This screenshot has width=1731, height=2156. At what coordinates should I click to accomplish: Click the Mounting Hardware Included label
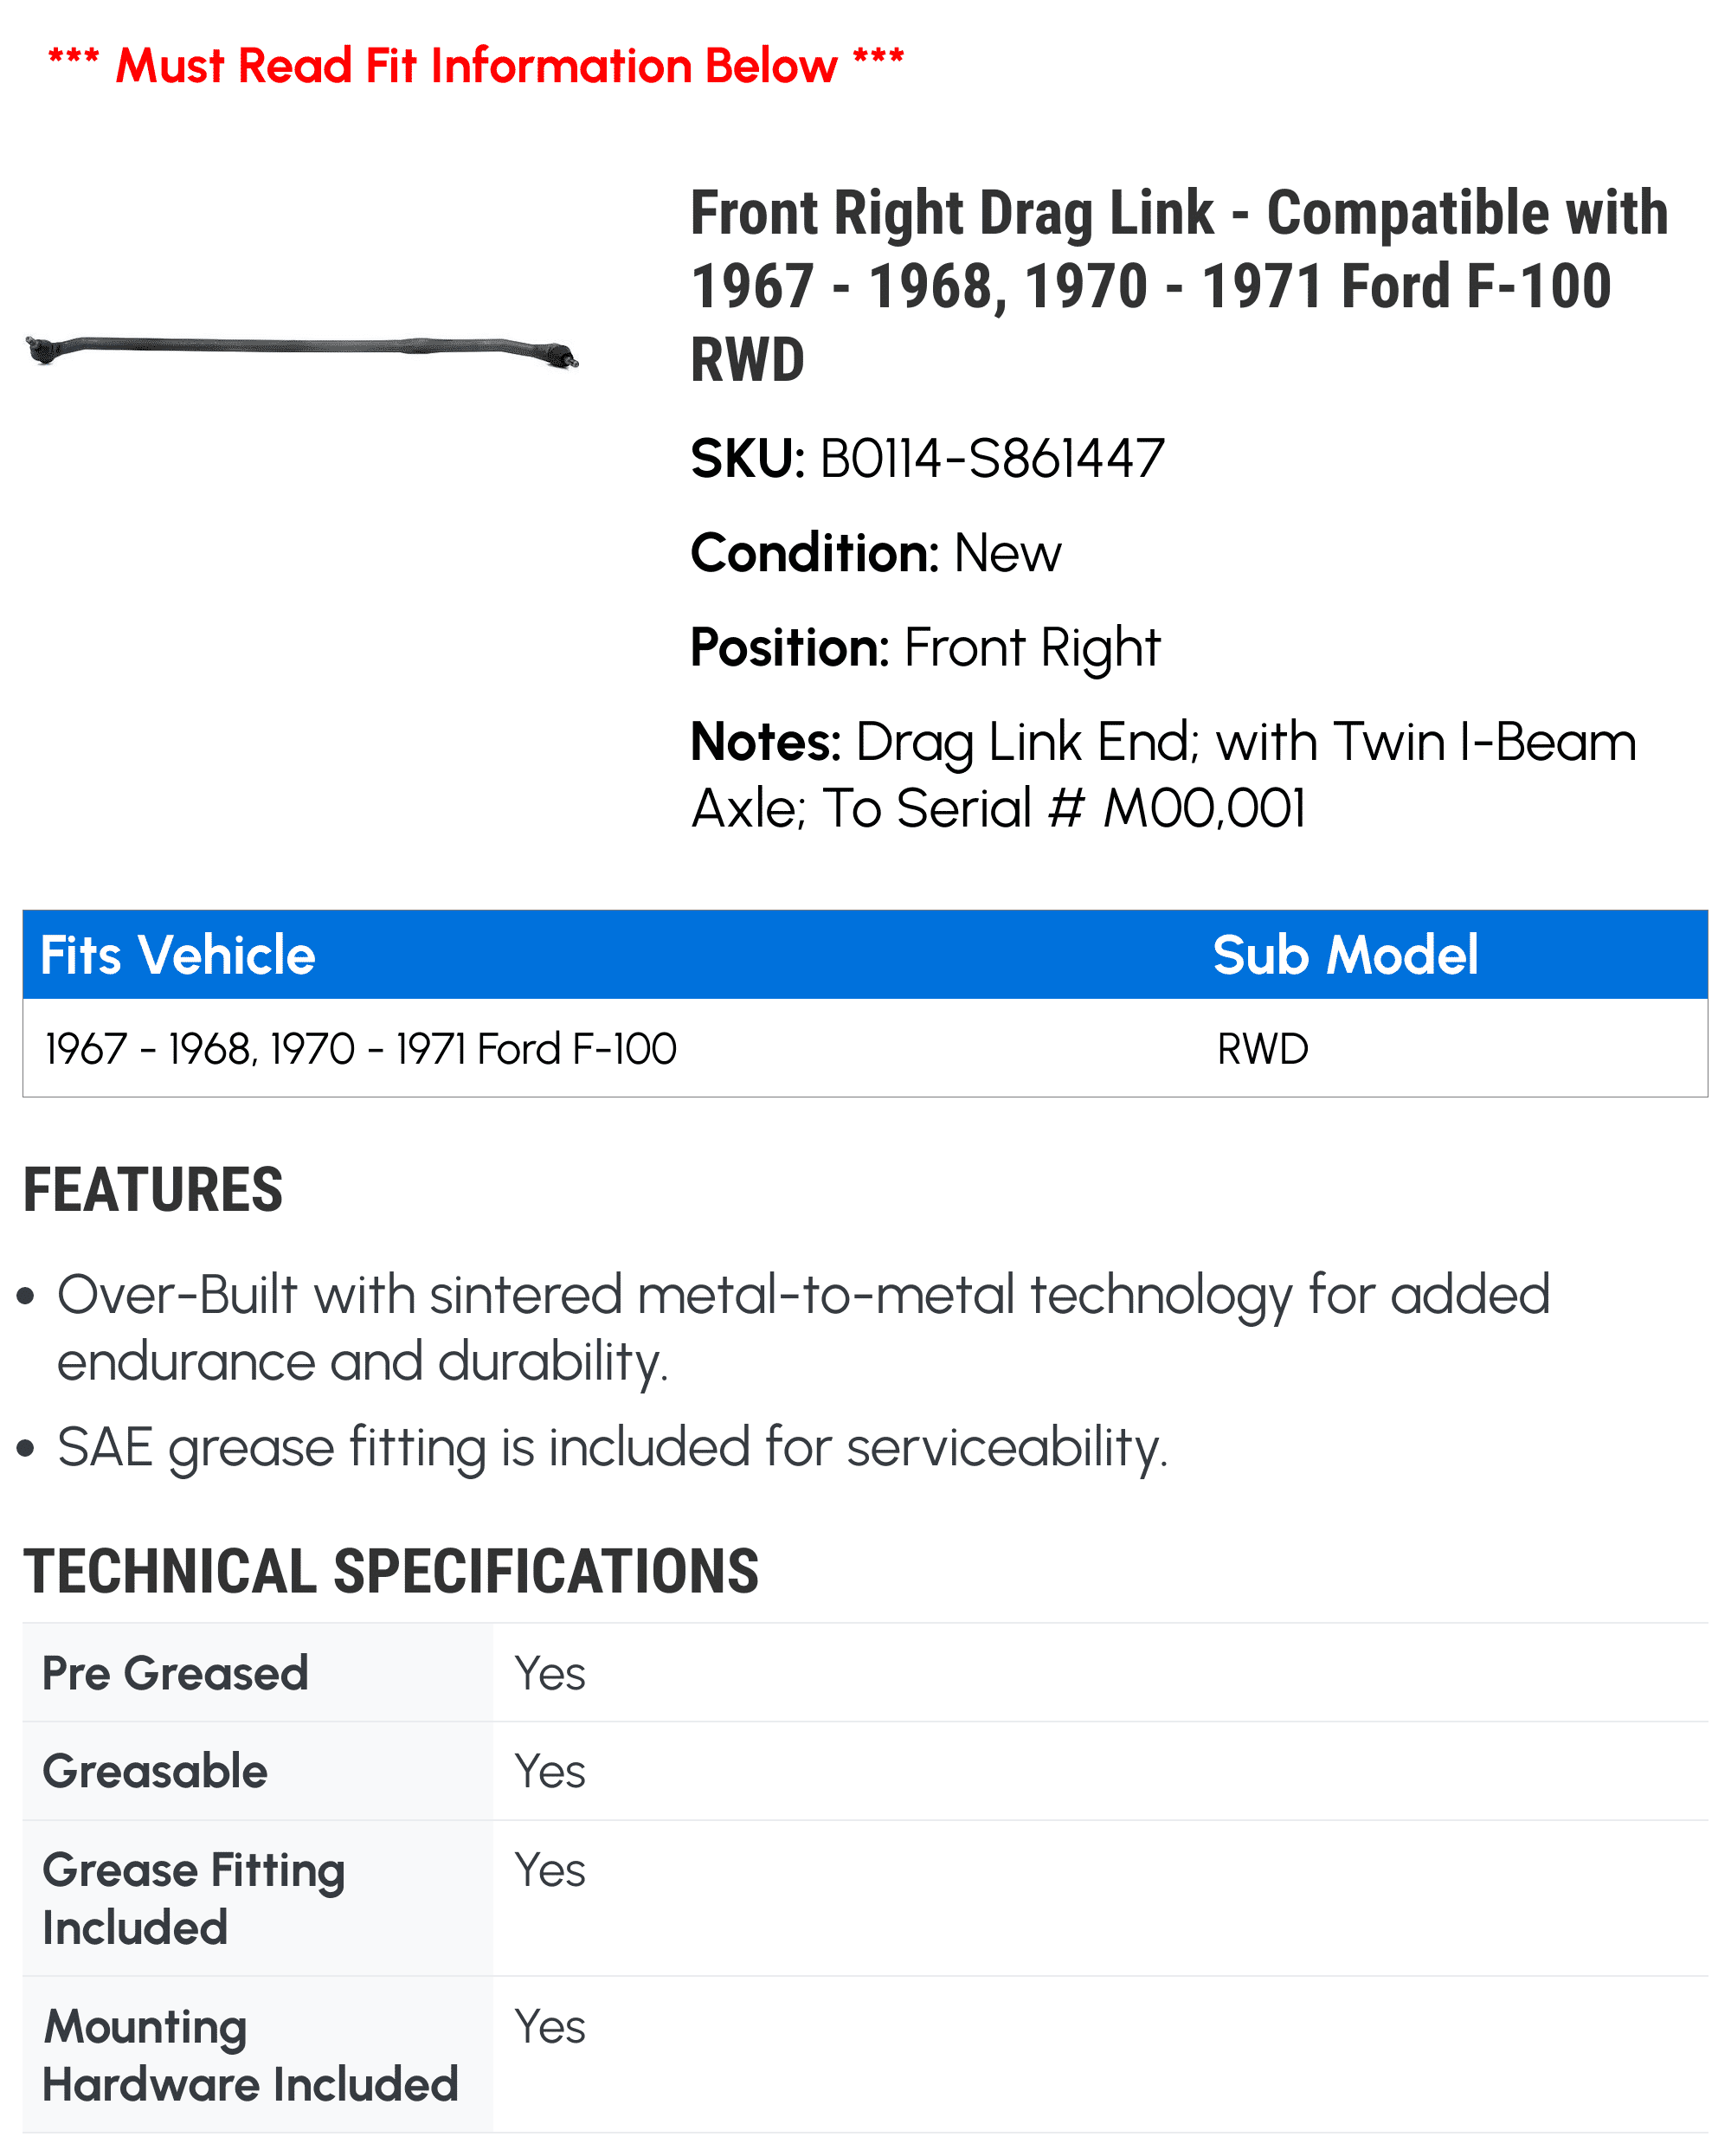pos(249,2055)
